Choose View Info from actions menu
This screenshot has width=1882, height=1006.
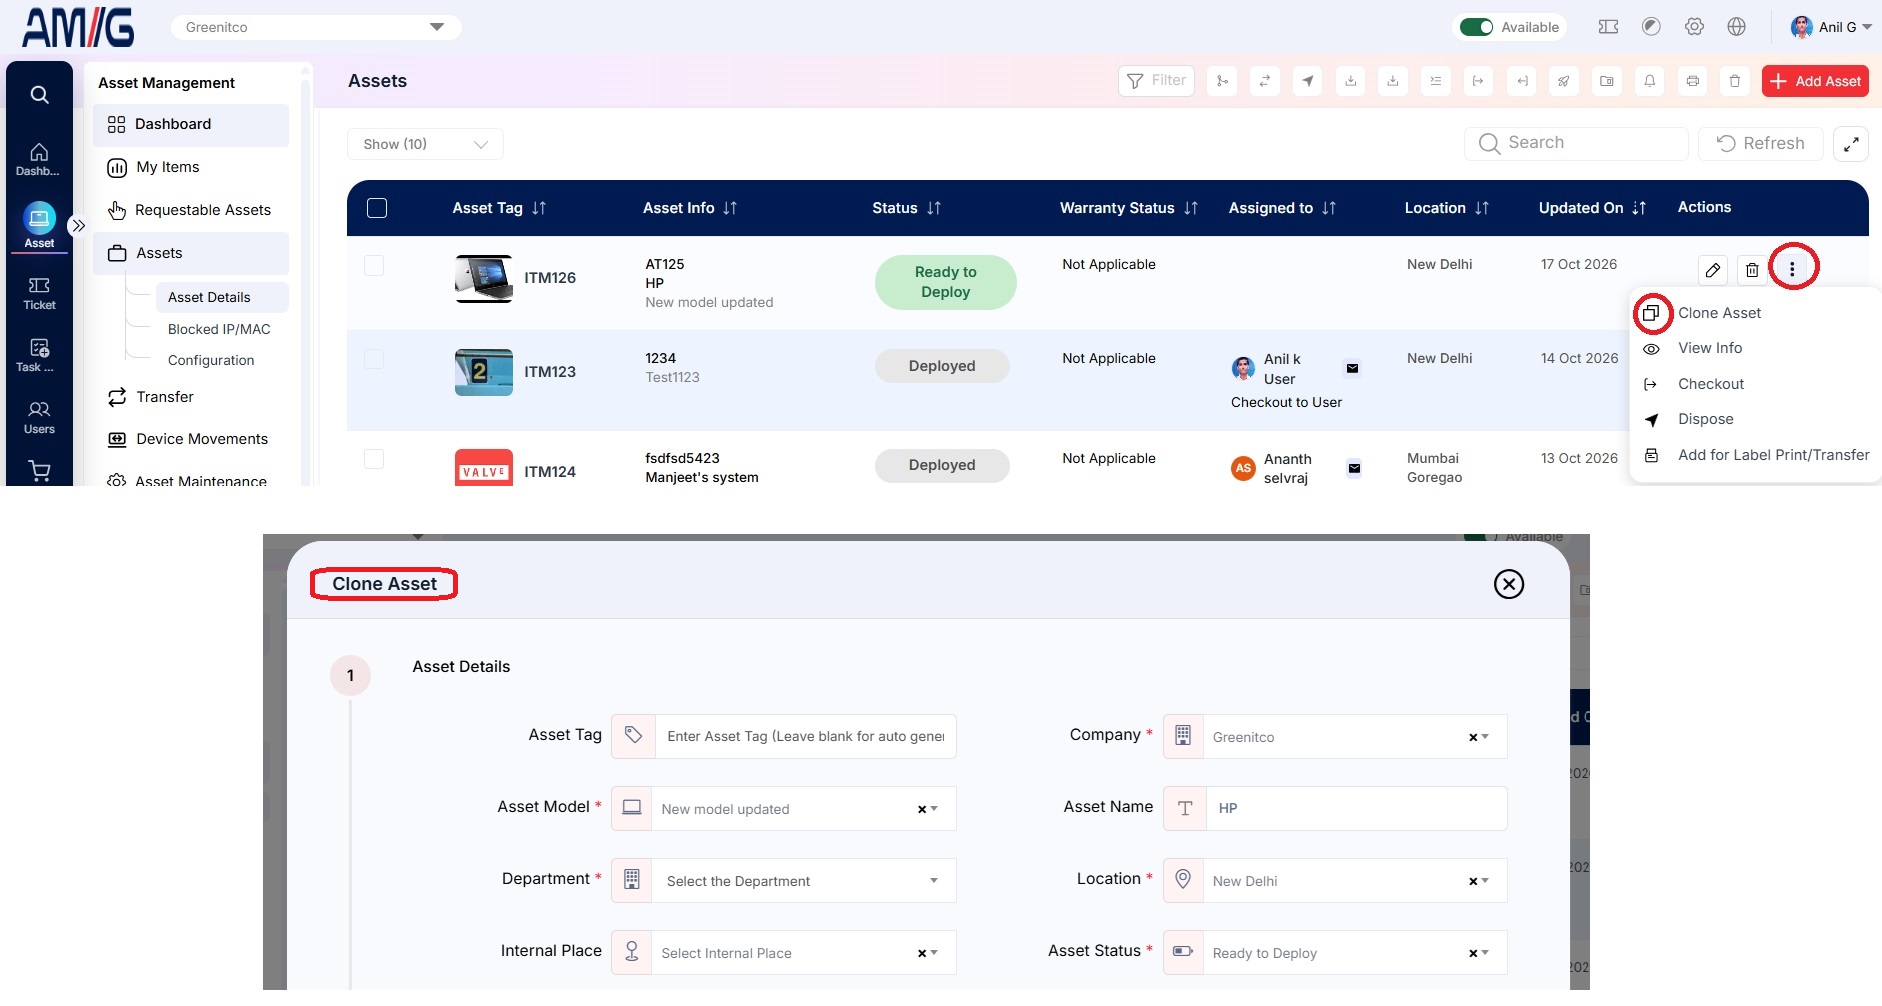point(1710,348)
